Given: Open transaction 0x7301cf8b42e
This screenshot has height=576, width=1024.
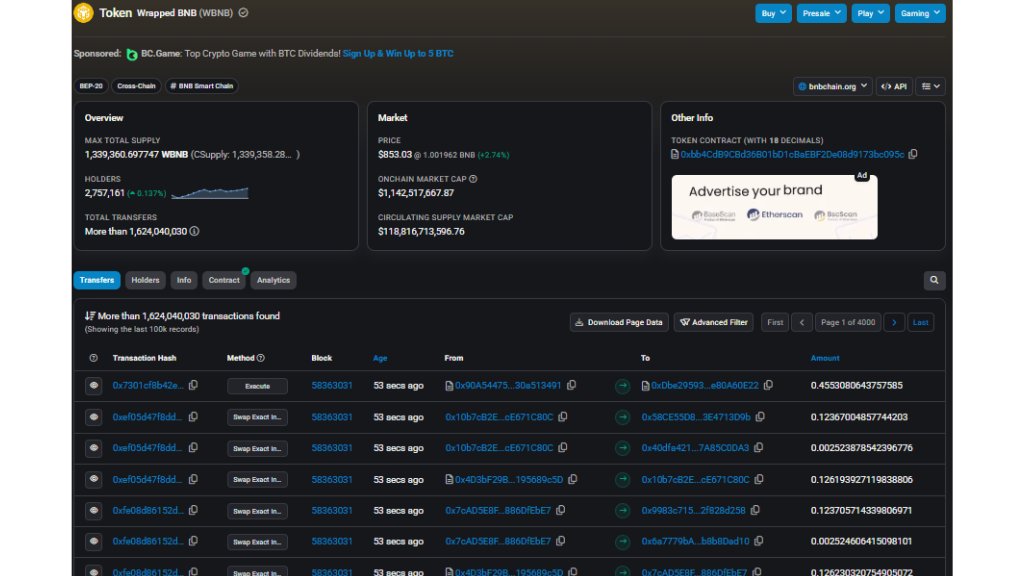Looking at the screenshot, I should coord(148,385).
